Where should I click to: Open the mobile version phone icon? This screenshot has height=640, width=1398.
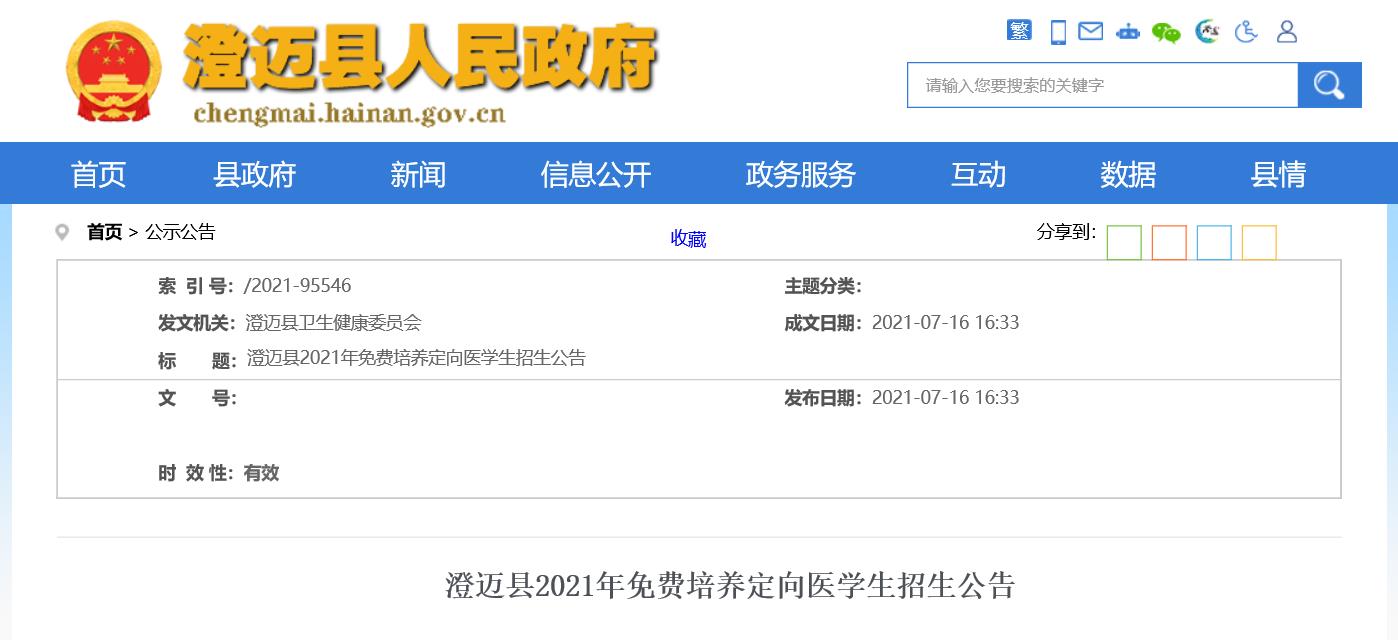(x=1058, y=32)
